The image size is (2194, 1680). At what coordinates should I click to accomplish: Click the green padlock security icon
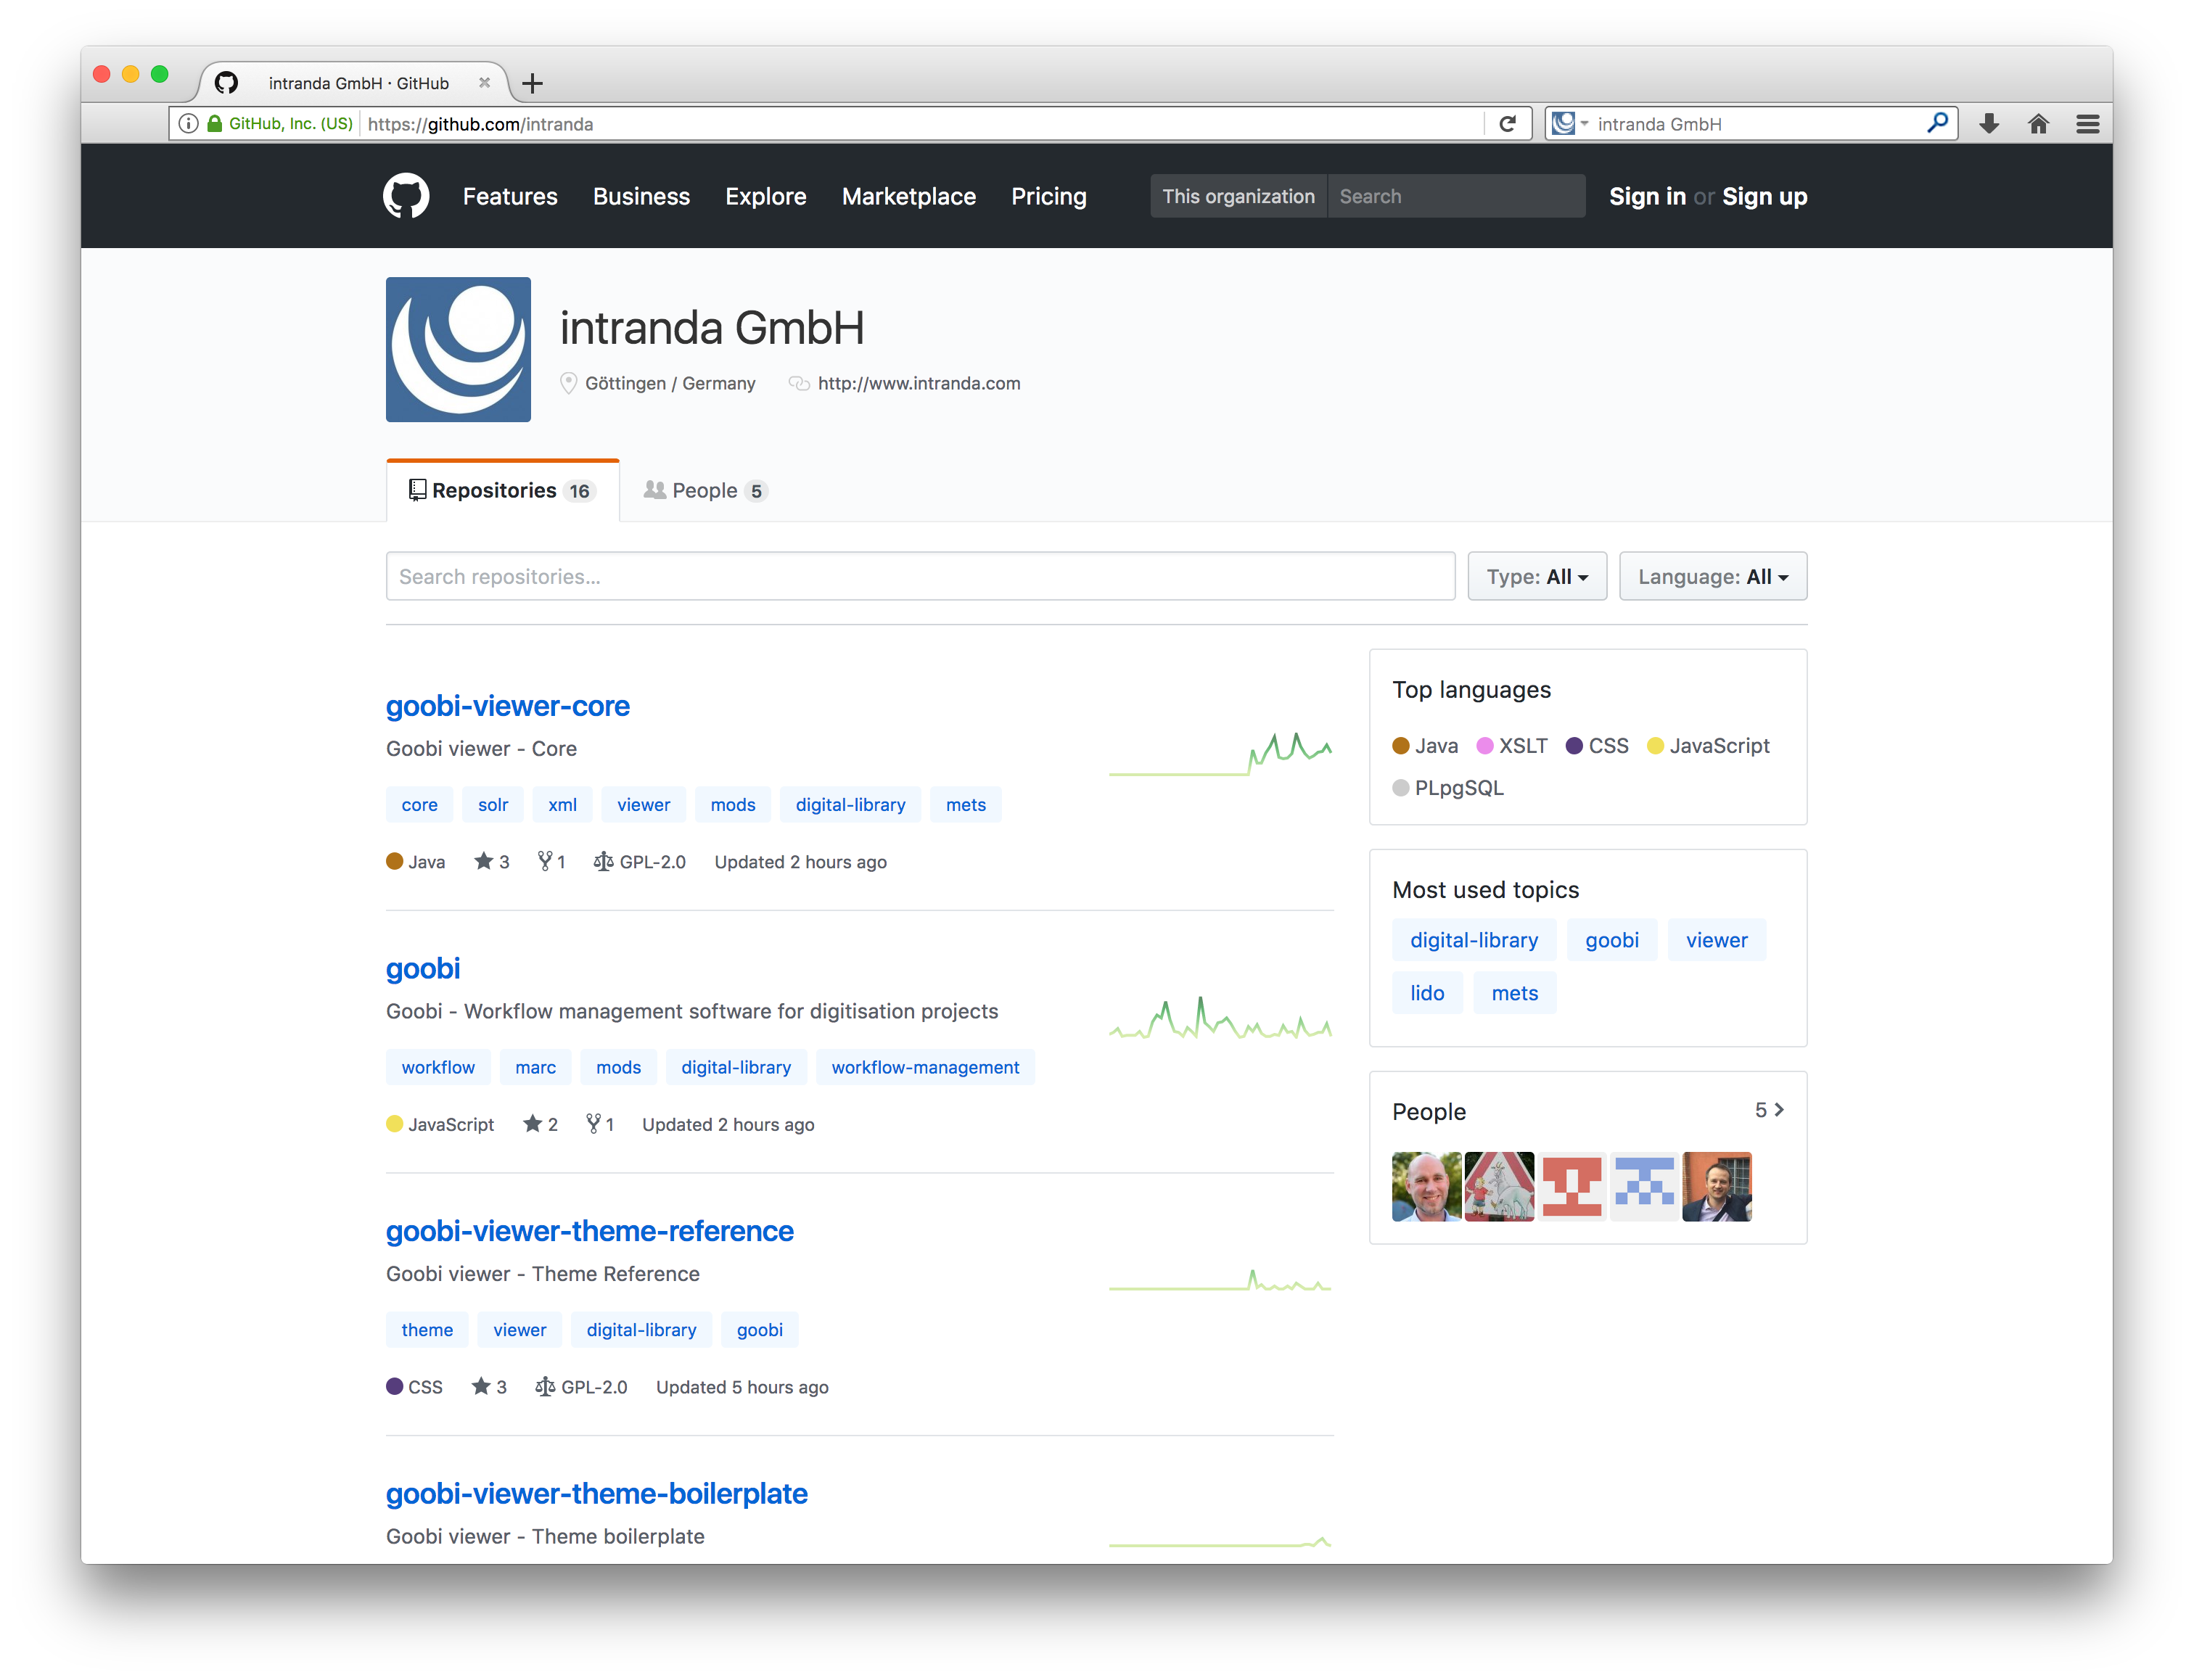click(x=214, y=124)
